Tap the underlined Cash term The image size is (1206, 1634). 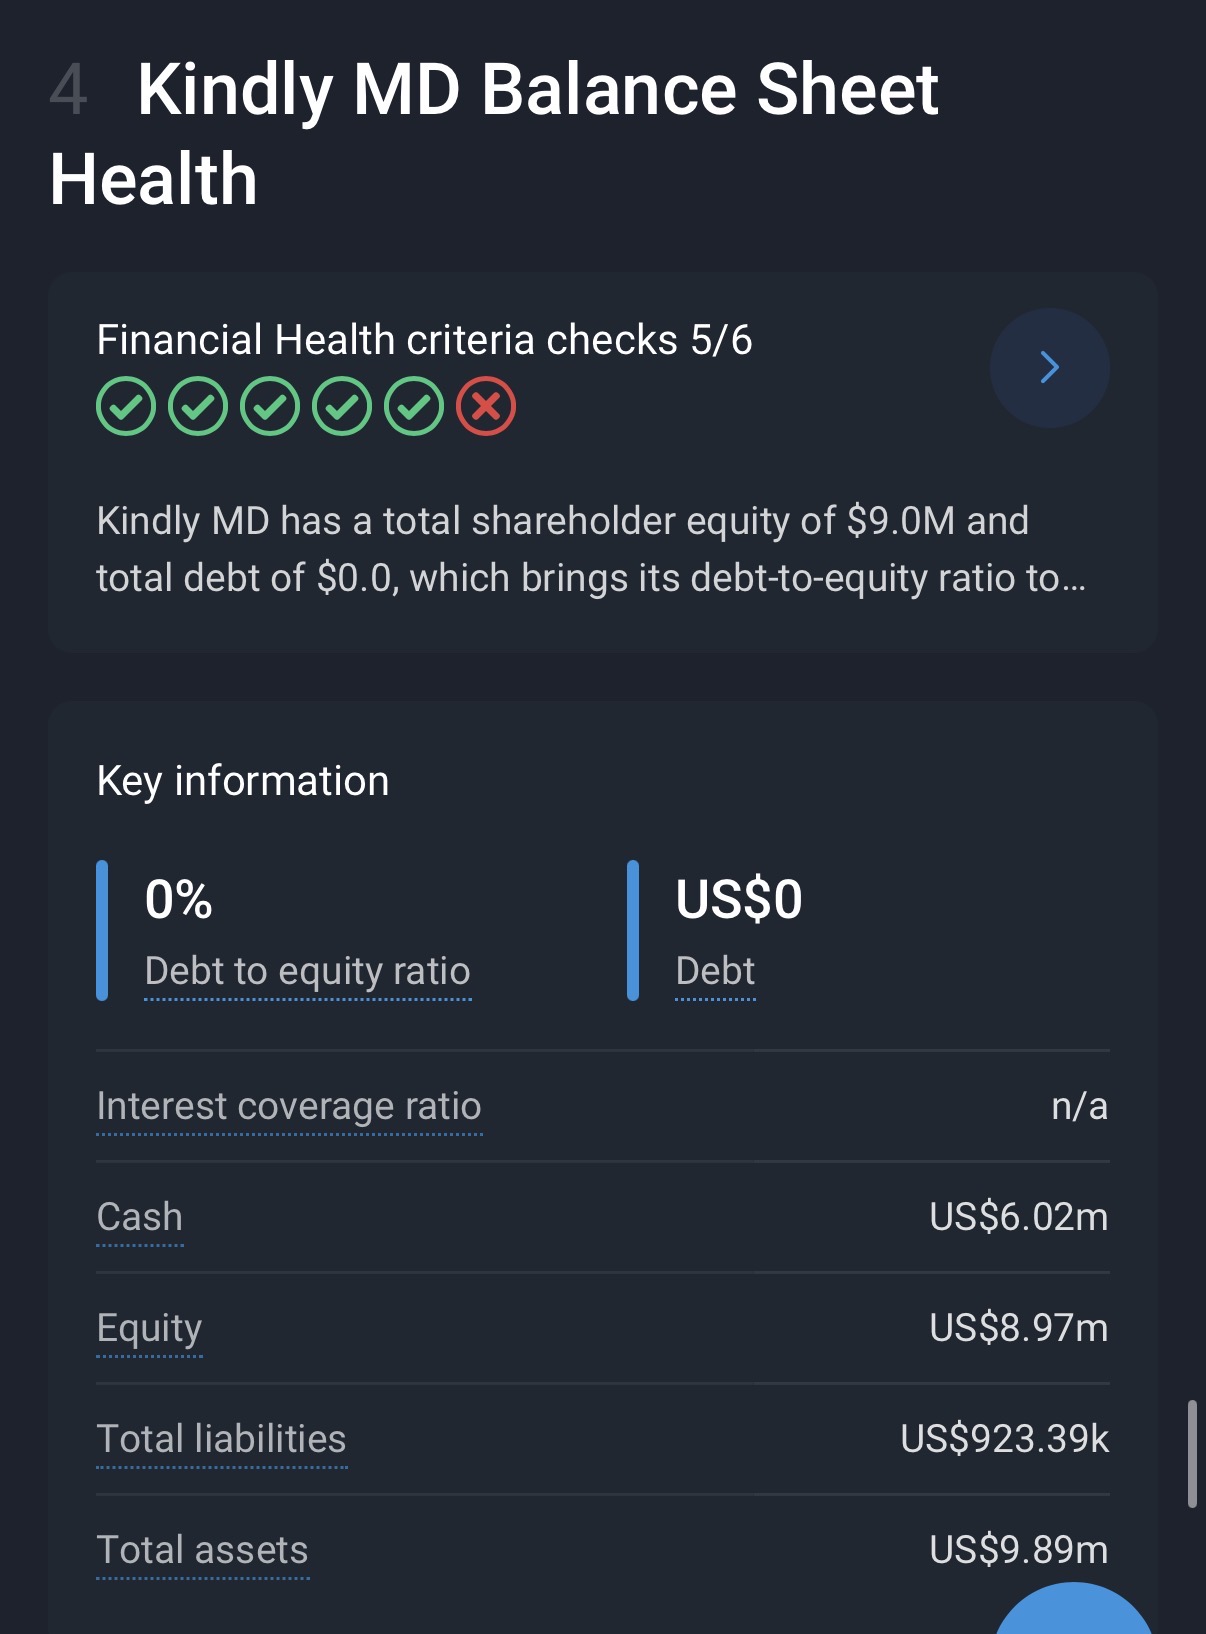(x=140, y=1217)
